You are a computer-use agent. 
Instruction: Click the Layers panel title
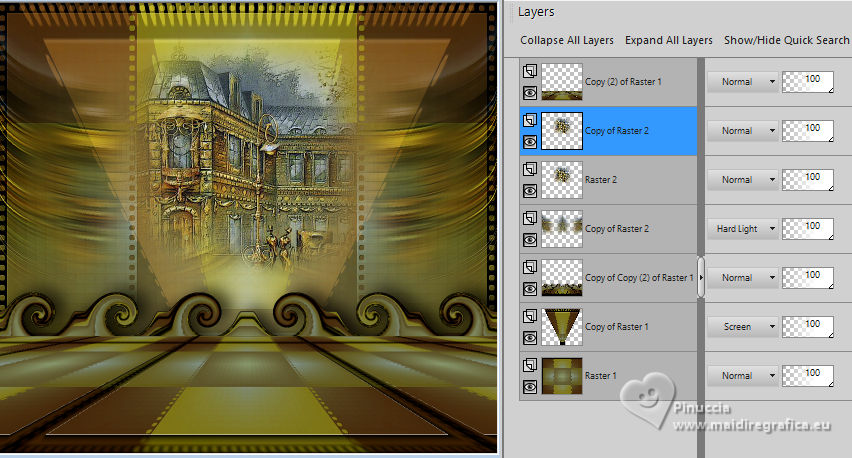pyautogui.click(x=536, y=12)
